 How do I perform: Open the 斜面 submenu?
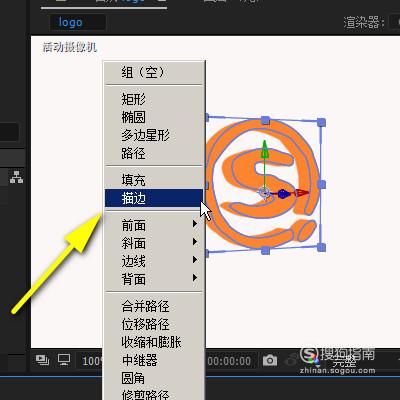[x=154, y=243]
